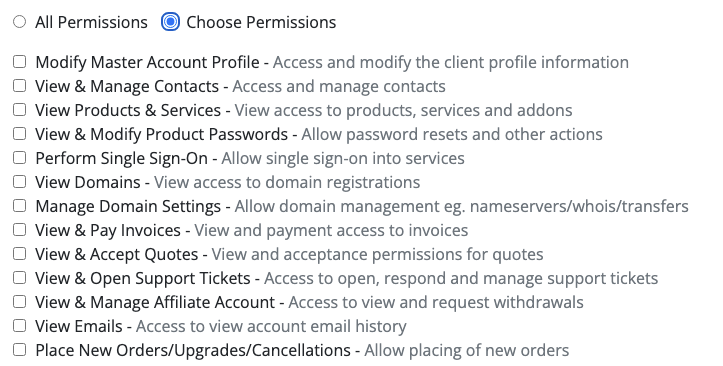723x366 pixels.
Task: Check the View & Accept Quotes box
Action: (x=19, y=253)
